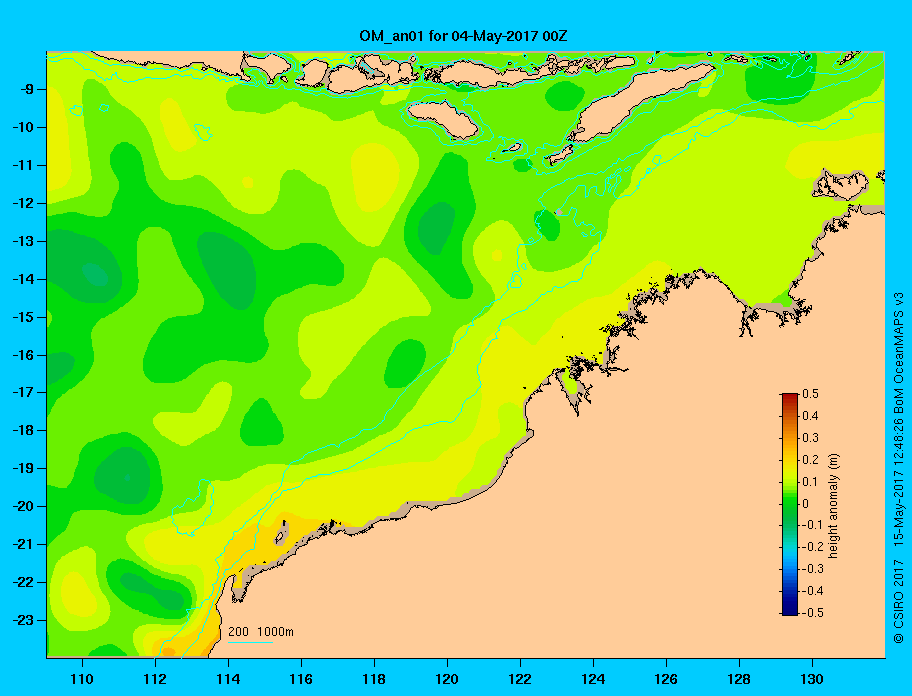
Task: Click the height anomaly (m) axis label
Action: [x=834, y=505]
